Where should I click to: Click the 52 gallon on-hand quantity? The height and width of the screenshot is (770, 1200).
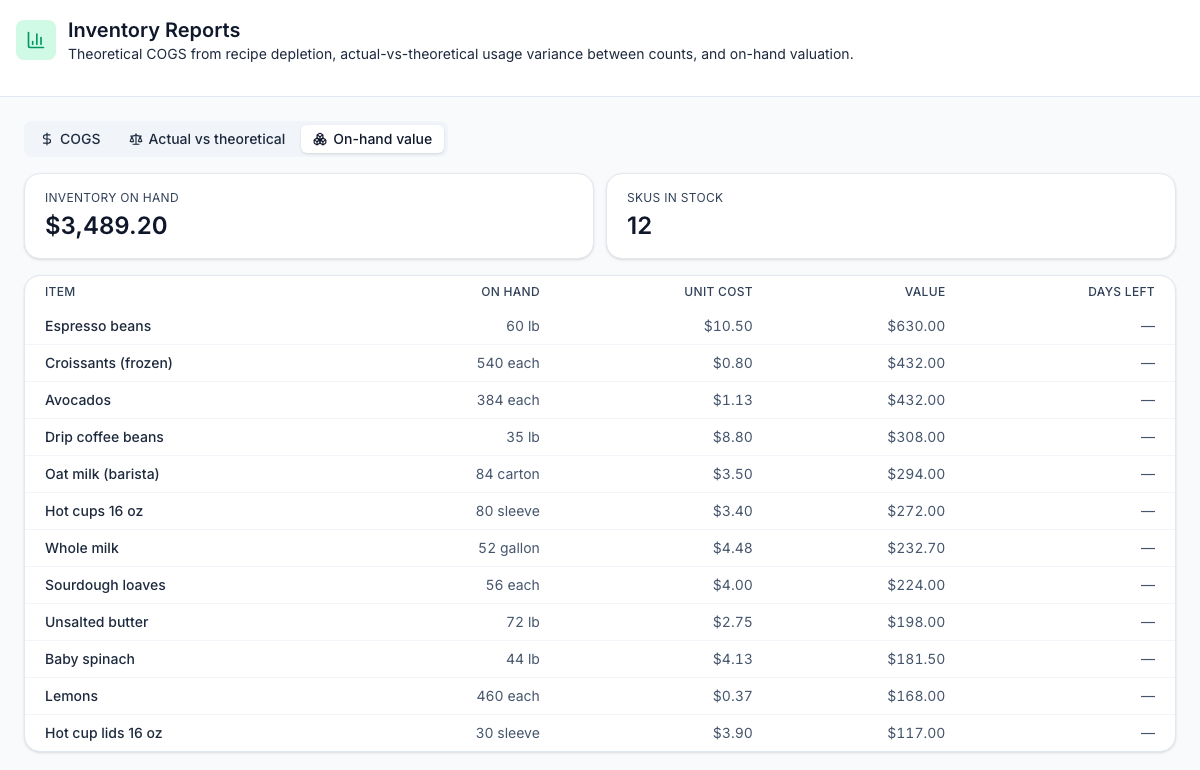(x=509, y=548)
